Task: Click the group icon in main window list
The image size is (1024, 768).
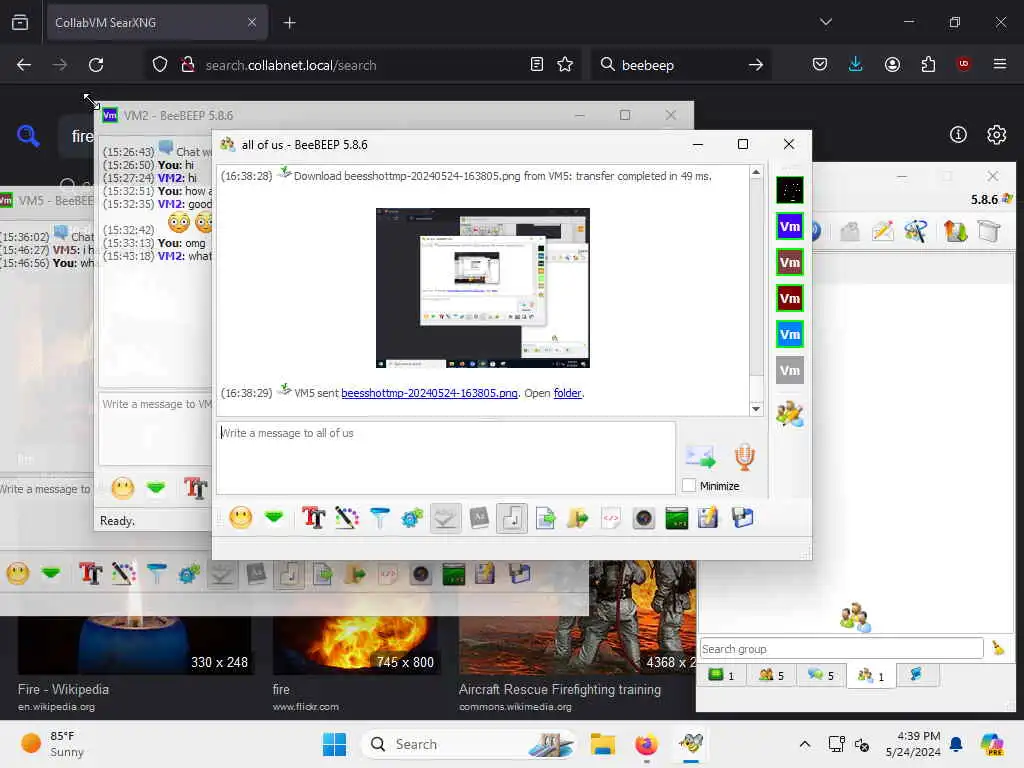Action: pyautogui.click(x=855, y=617)
